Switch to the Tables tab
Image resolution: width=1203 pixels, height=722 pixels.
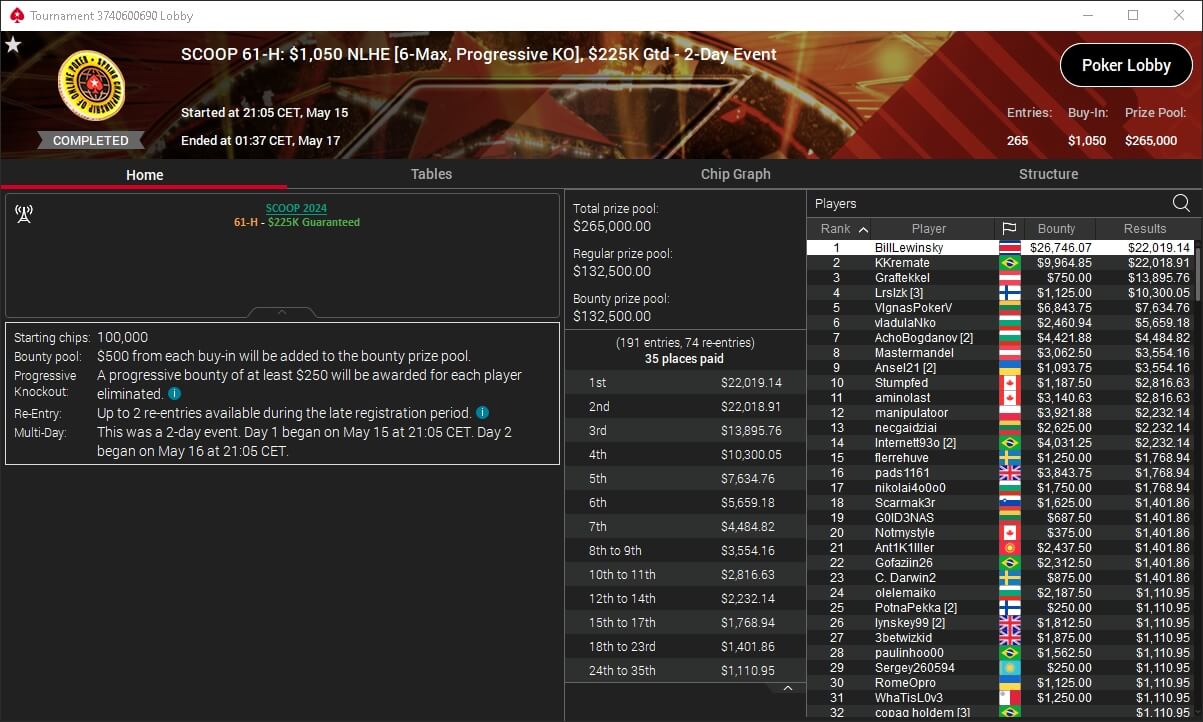click(x=431, y=174)
